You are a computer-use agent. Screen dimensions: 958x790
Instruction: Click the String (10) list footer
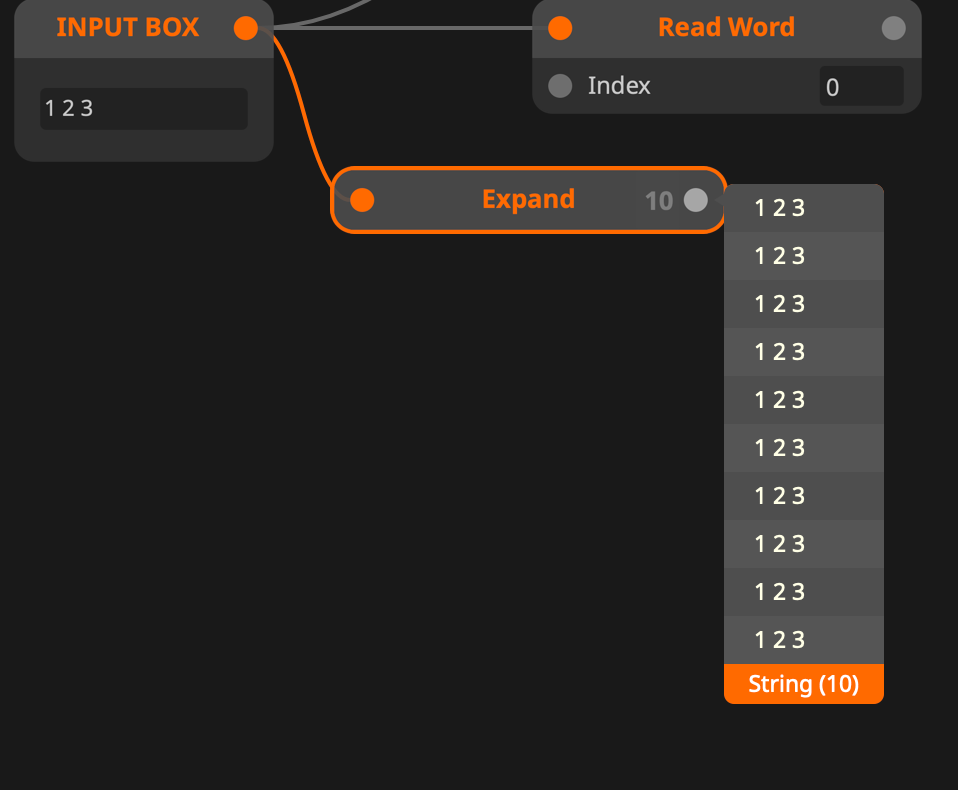coord(803,684)
